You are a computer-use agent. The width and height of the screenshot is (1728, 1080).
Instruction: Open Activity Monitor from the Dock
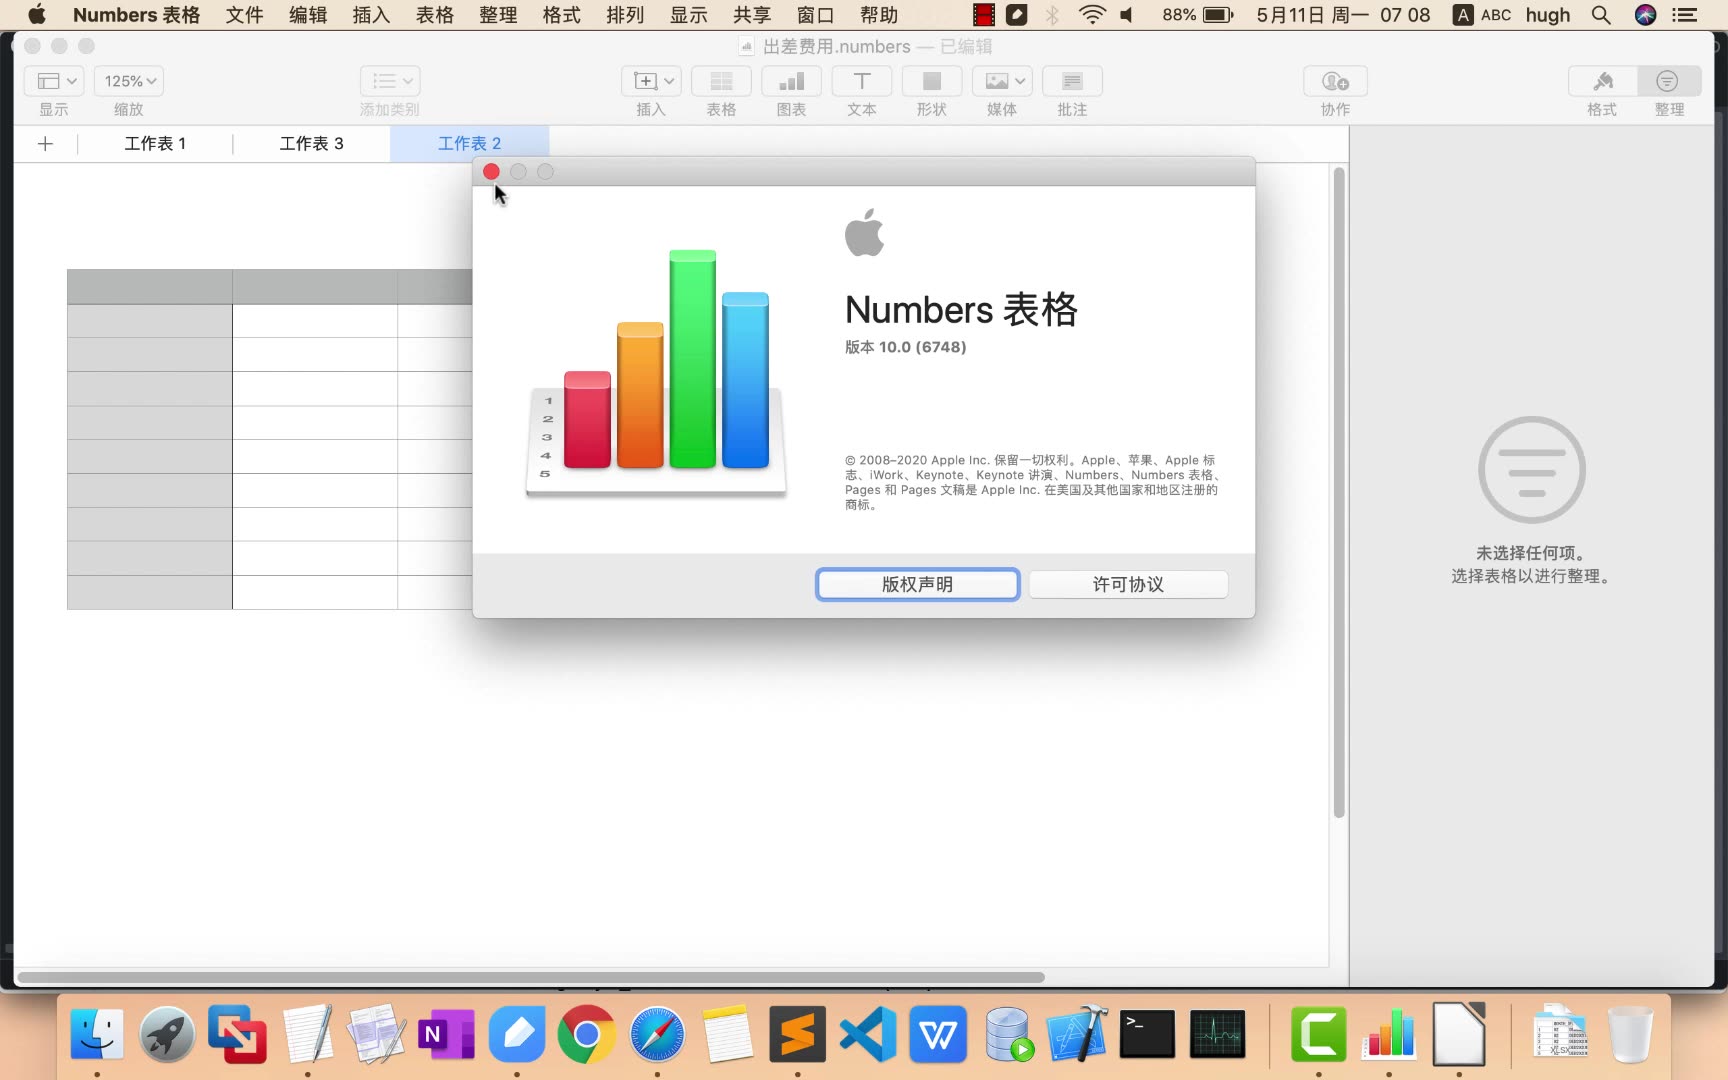(x=1217, y=1034)
